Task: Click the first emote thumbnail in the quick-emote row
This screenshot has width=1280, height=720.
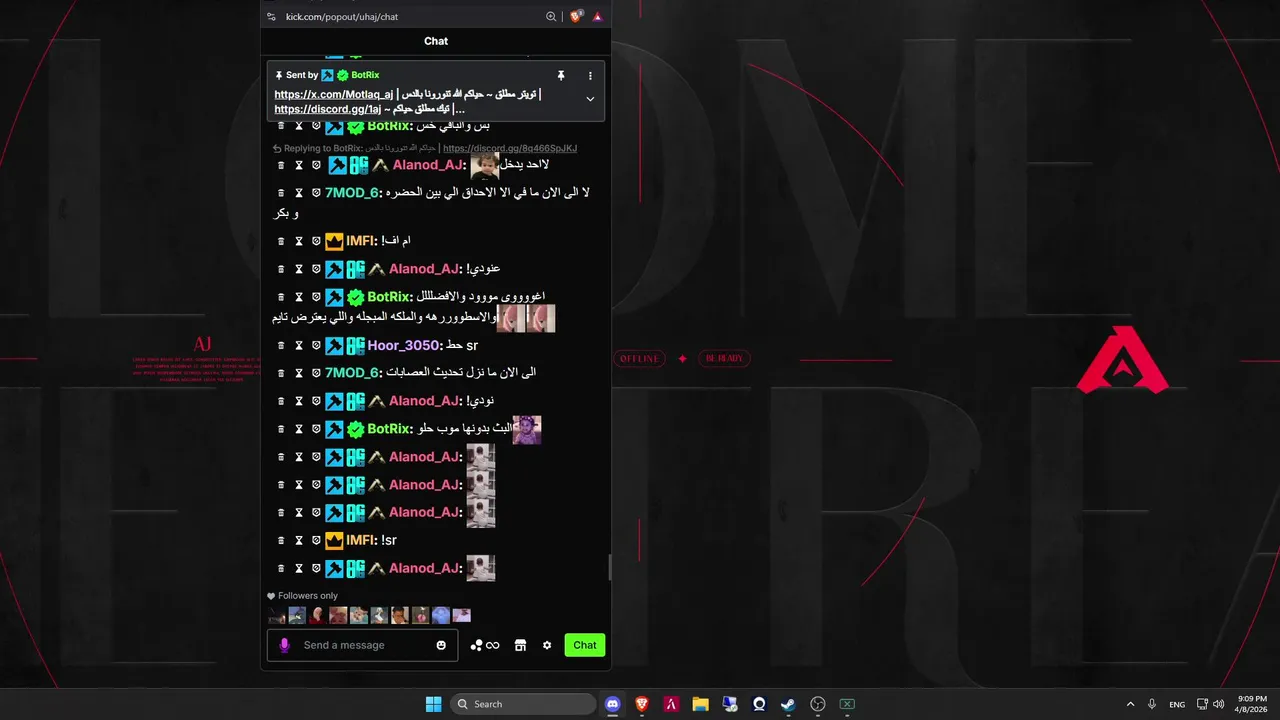Action: pyautogui.click(x=276, y=615)
